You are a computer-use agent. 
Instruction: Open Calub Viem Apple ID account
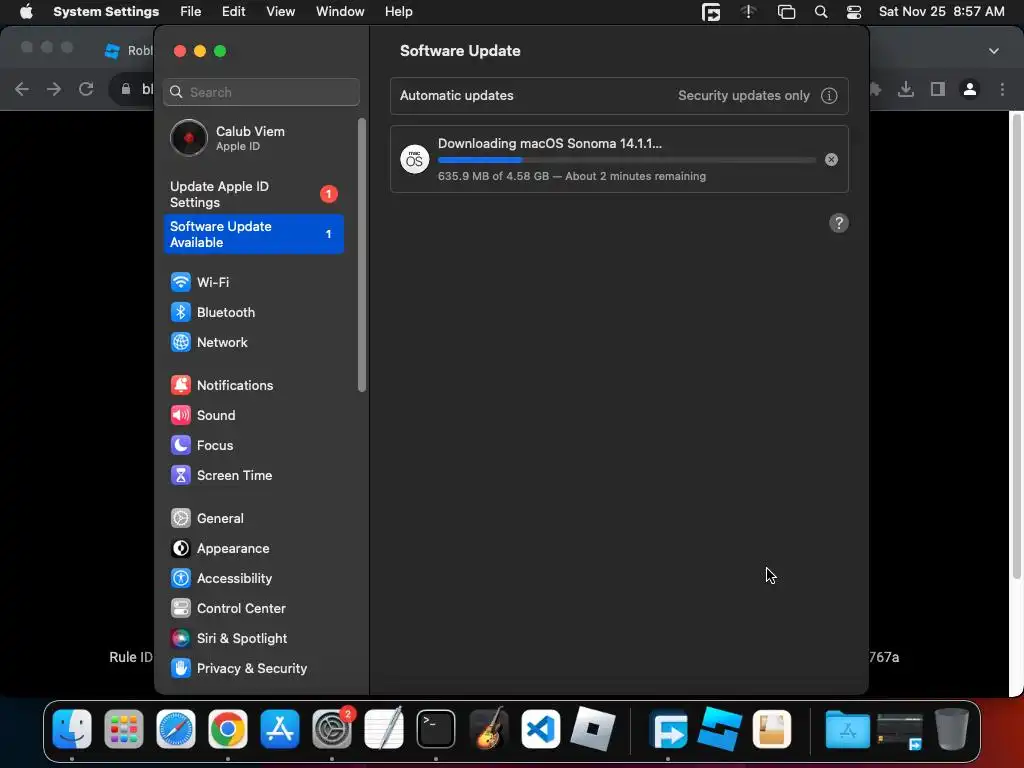pos(253,138)
